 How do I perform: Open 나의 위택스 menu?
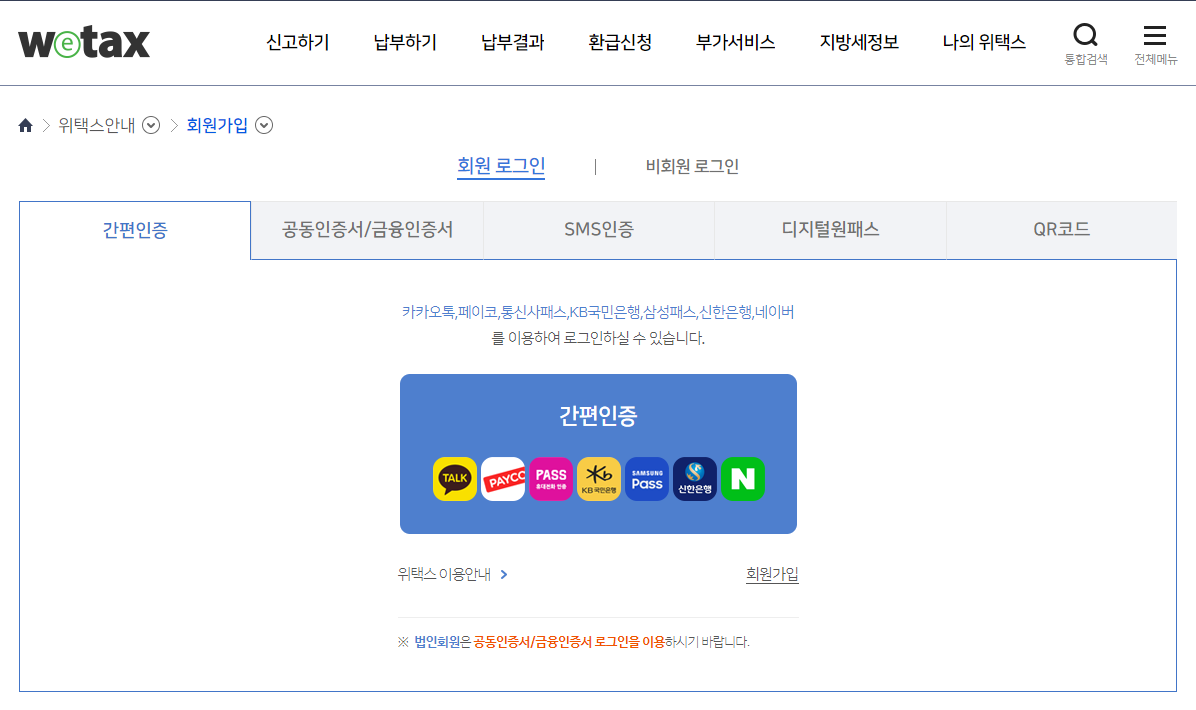point(984,43)
